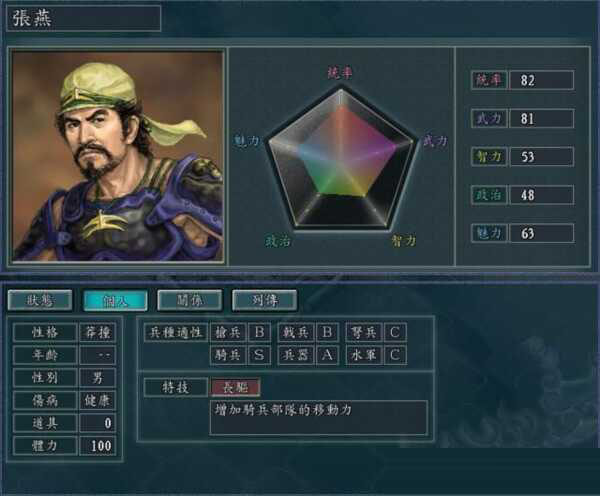Switch to the 個人 personal tab
Screen dimensions: 600x496
(x=115, y=300)
